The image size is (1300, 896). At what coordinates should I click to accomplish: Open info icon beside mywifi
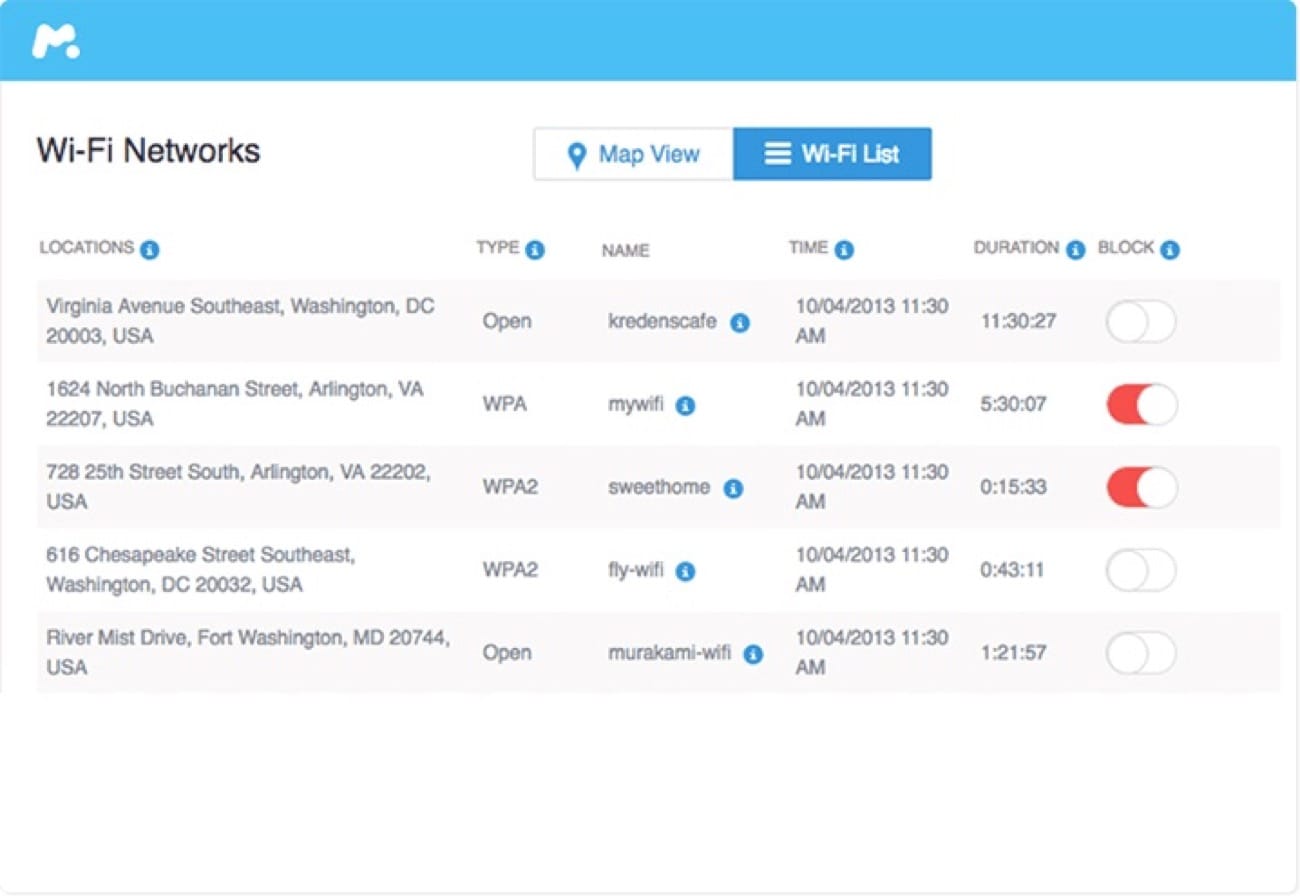685,406
